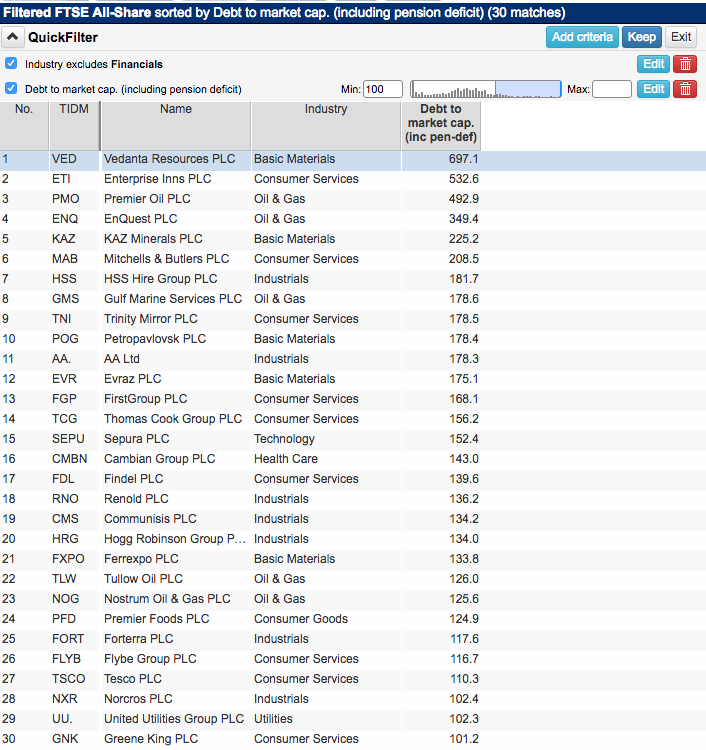Sort by the TIDM column header
The width and height of the screenshot is (706, 750).
[74, 126]
